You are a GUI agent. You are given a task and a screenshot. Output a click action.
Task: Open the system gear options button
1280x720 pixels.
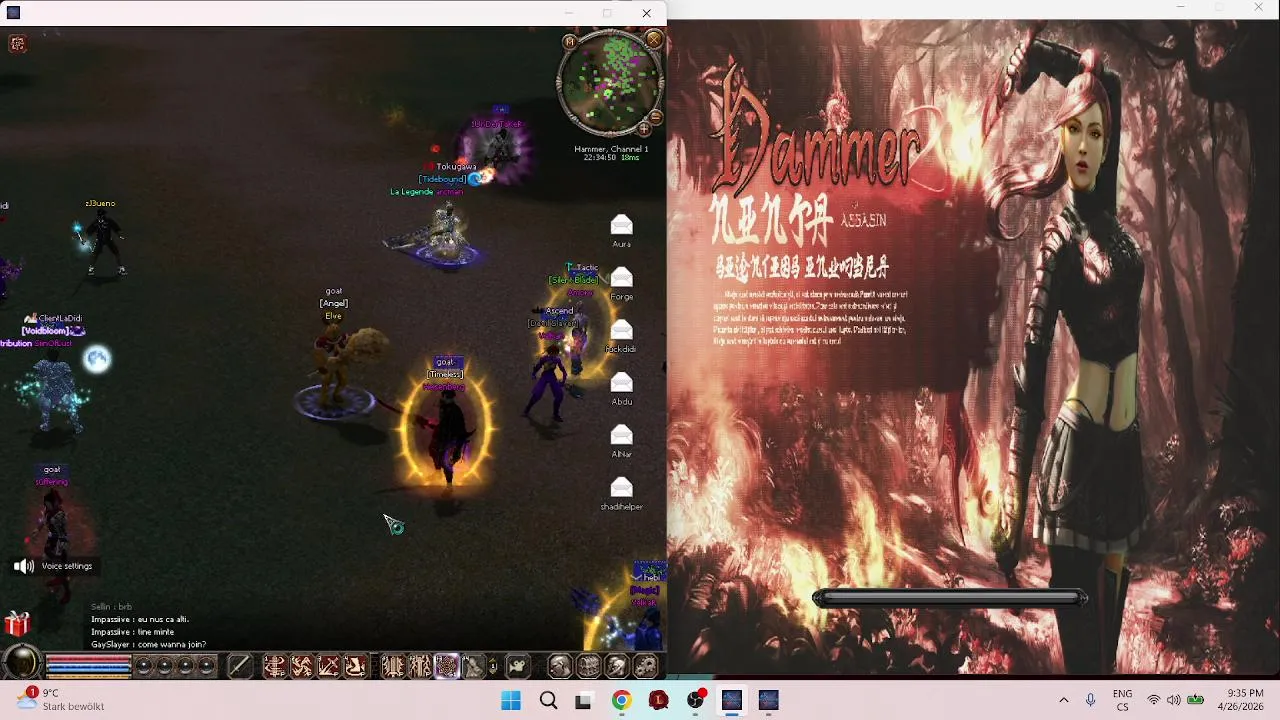click(x=646, y=665)
